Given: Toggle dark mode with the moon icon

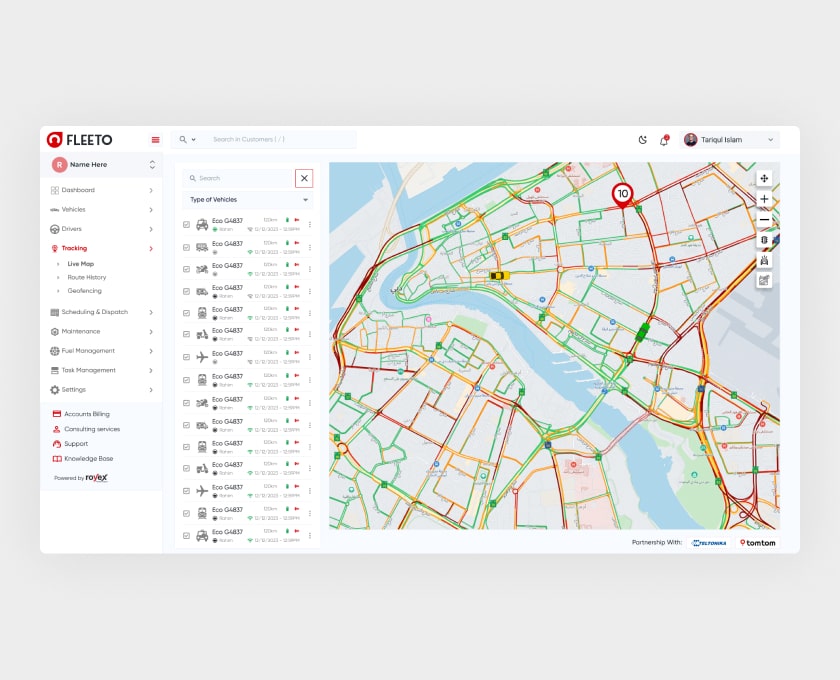Looking at the screenshot, I should click(642, 140).
